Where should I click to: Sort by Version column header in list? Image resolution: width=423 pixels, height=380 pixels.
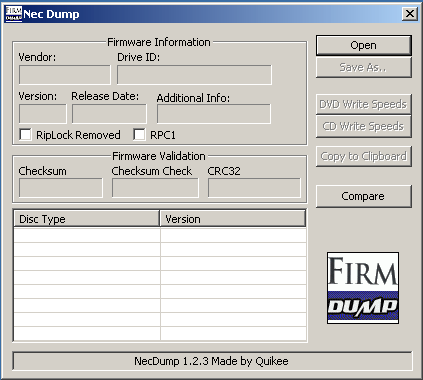(233, 219)
